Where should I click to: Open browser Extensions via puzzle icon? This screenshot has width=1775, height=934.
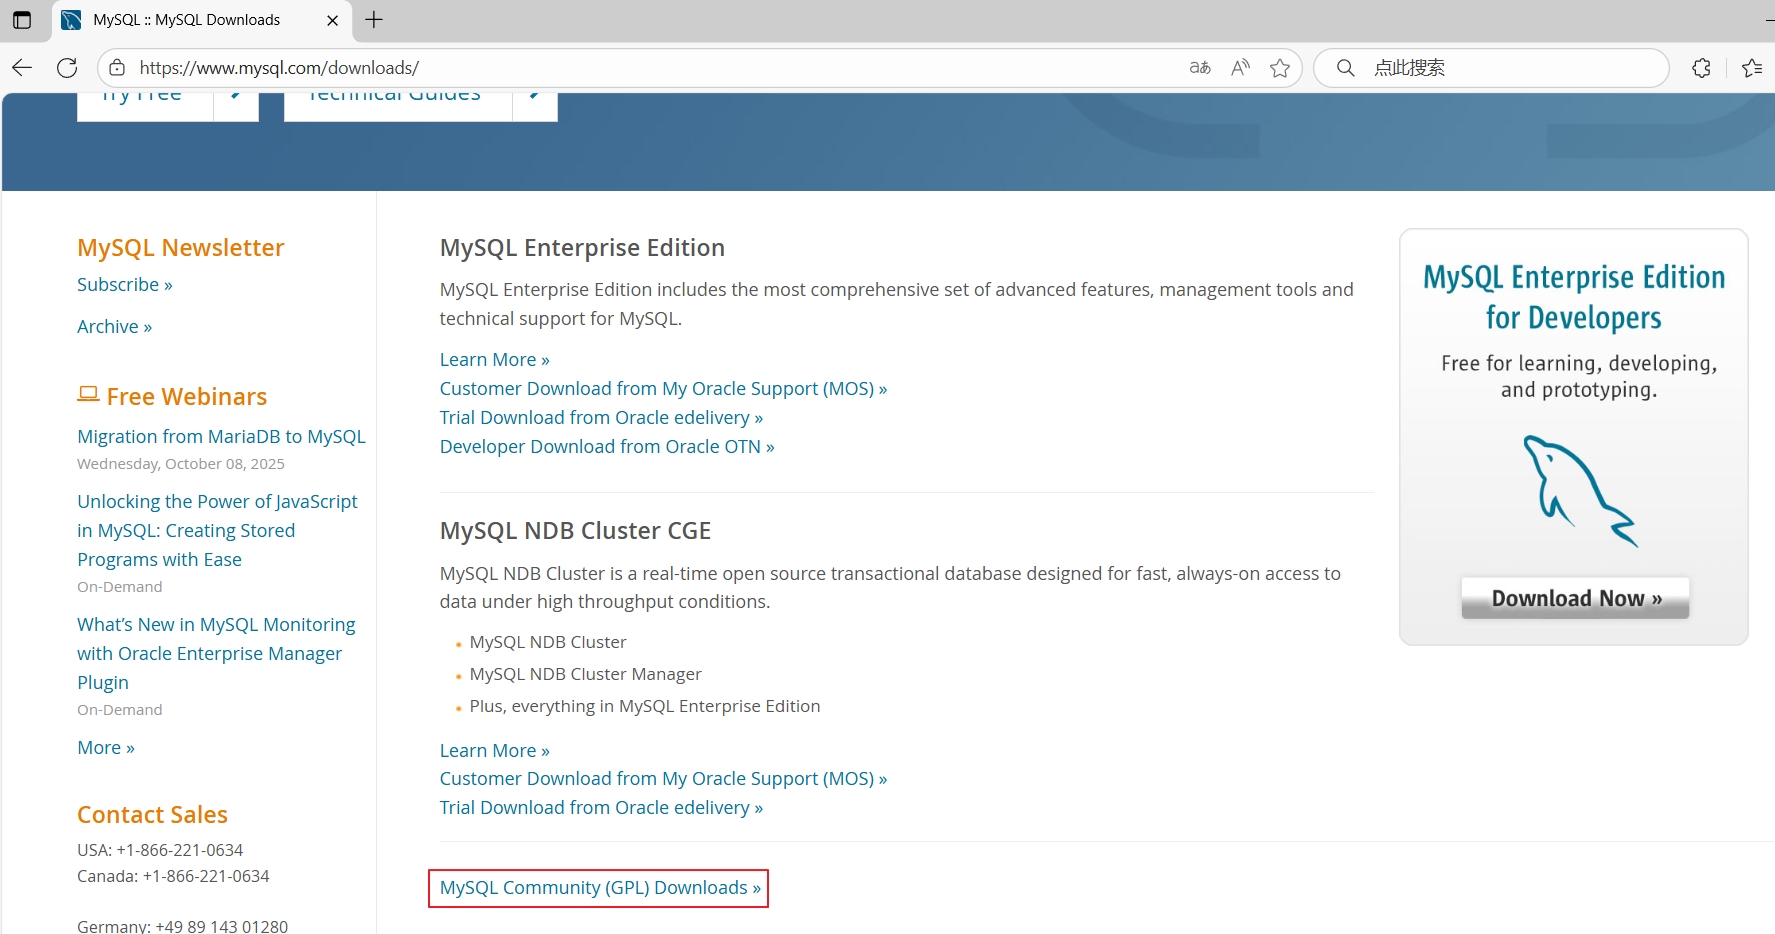pos(1700,67)
